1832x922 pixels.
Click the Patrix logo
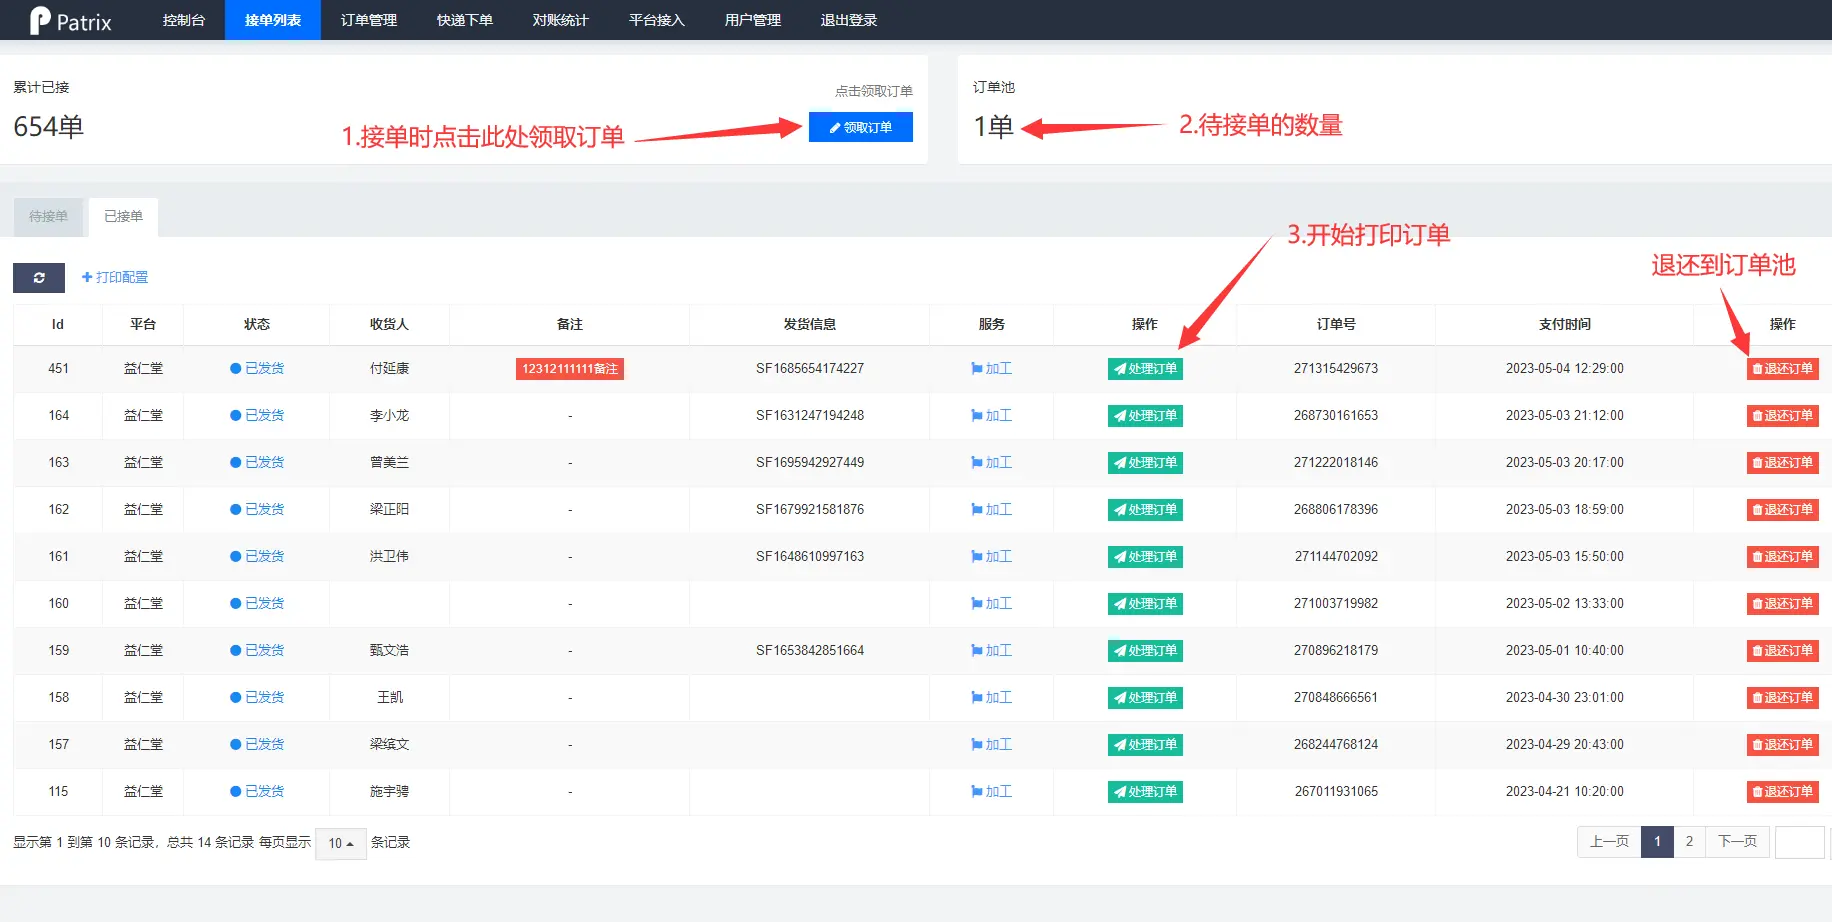[x=70, y=20]
